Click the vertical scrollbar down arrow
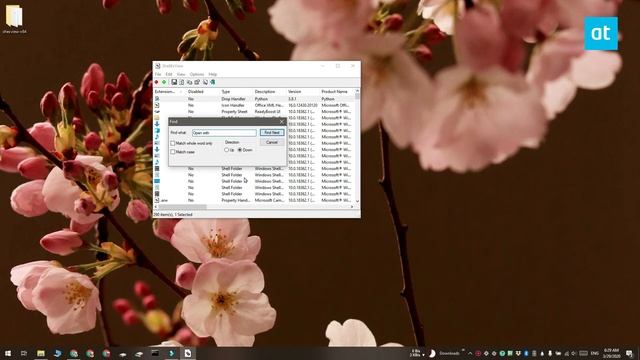 pos(358,201)
